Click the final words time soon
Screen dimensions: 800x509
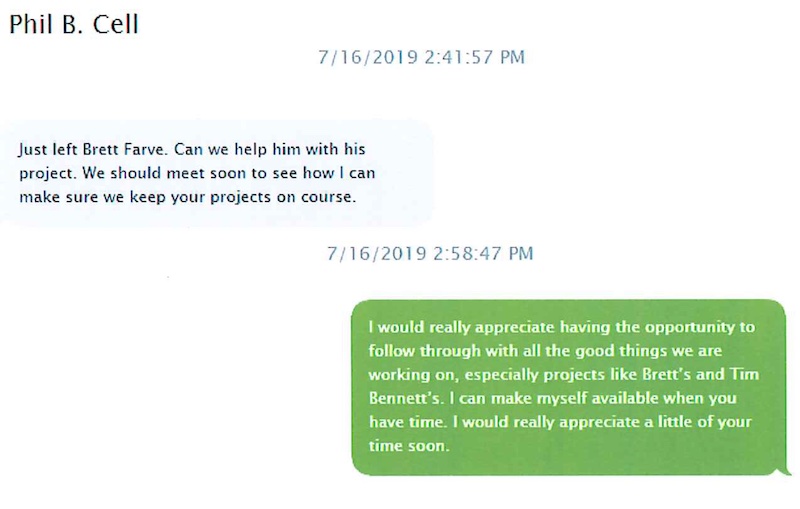pyautogui.click(x=409, y=446)
